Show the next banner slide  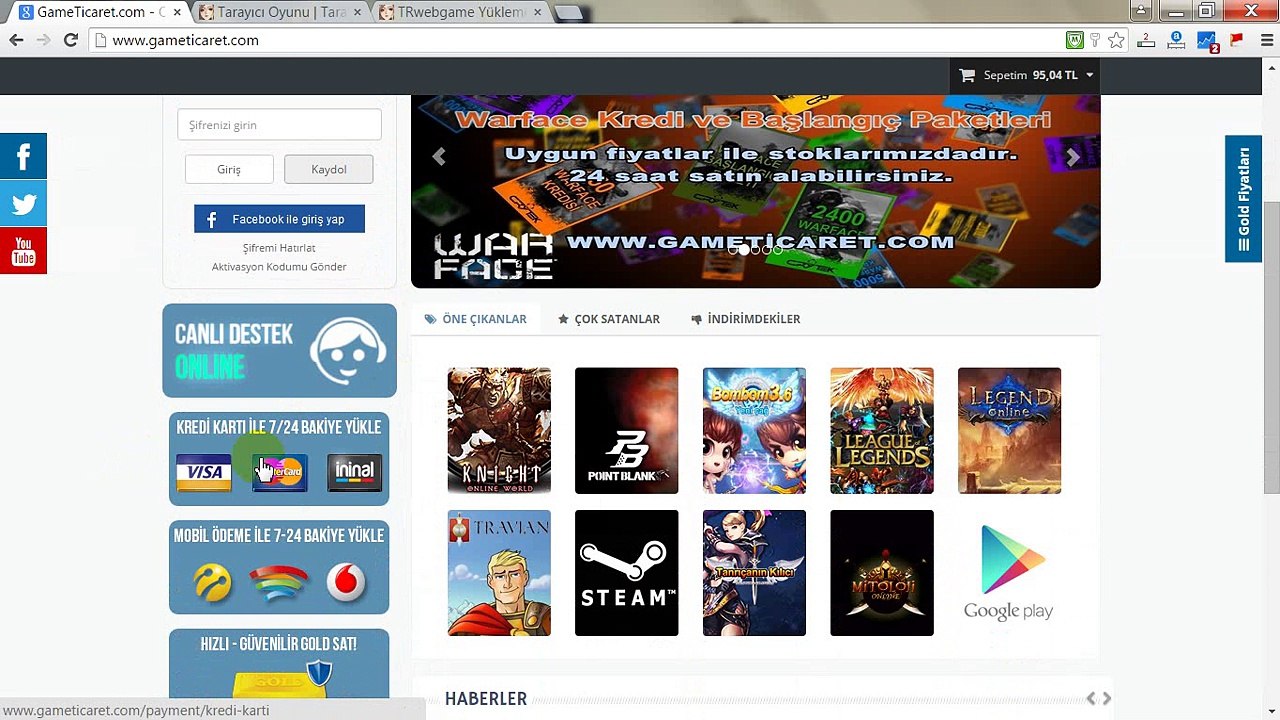pos(1073,157)
